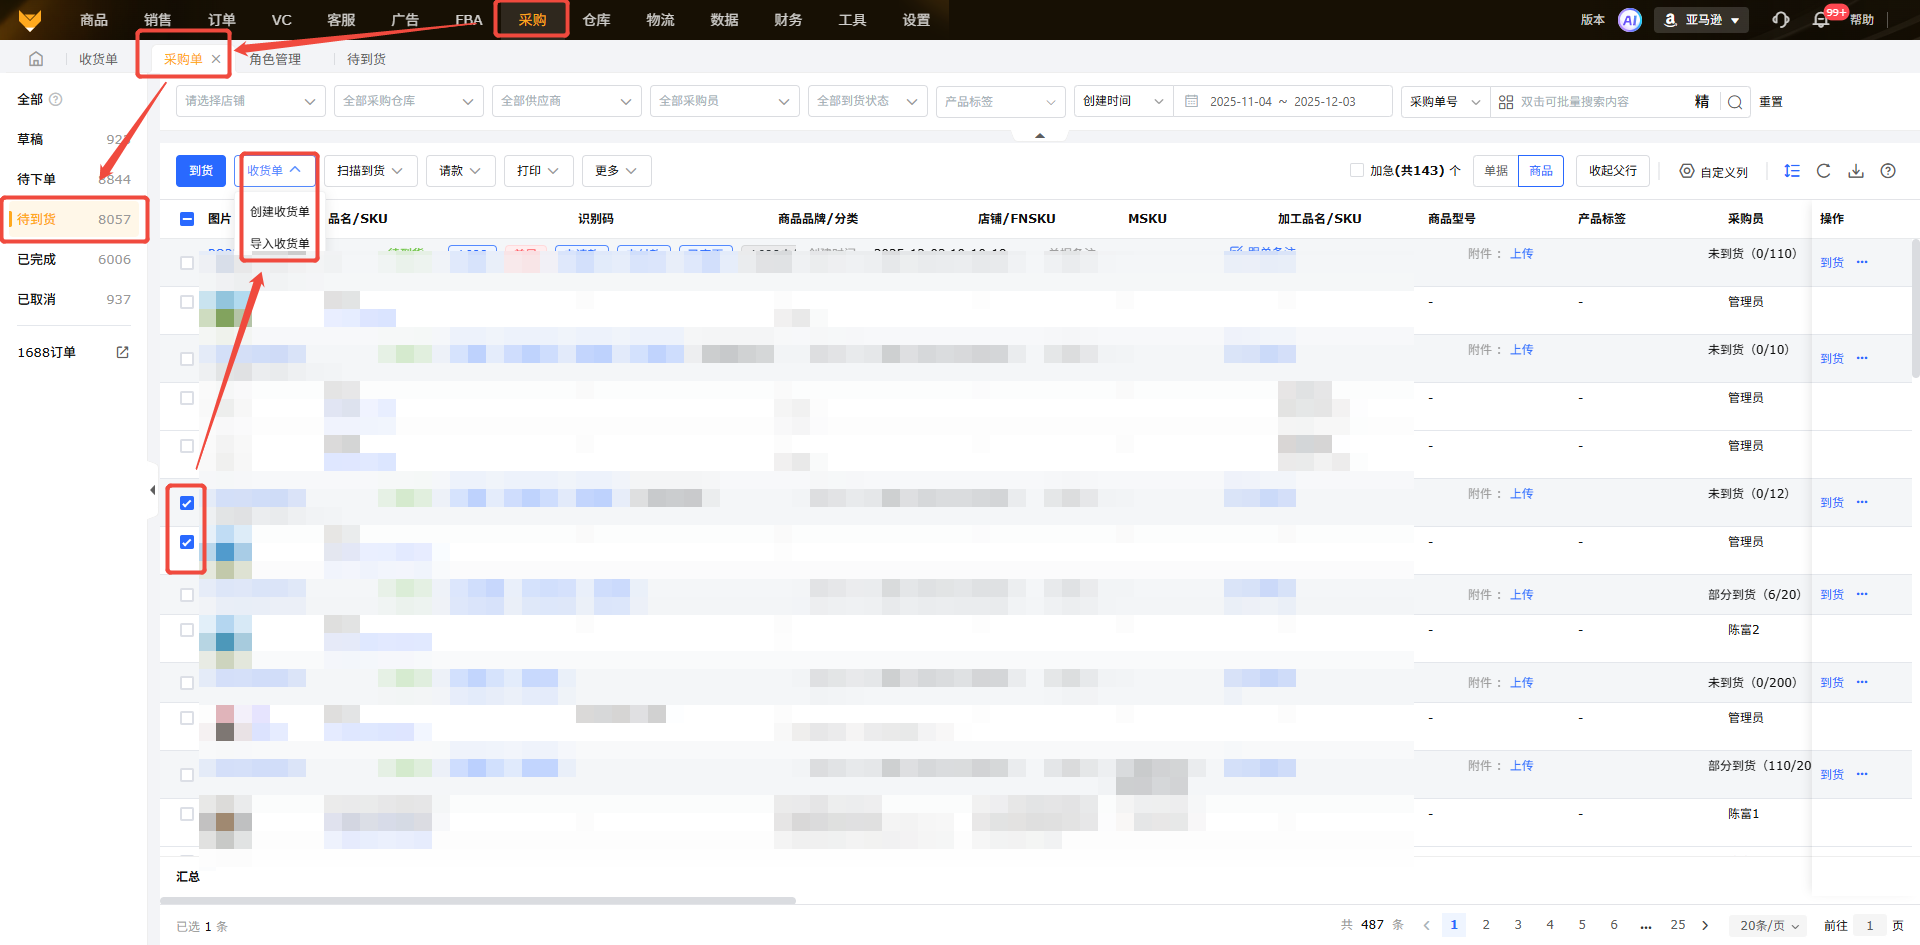The width and height of the screenshot is (1920, 945).
Task: Select the checkbox of the 部分到货 (6/20) row
Action: pyautogui.click(x=187, y=595)
